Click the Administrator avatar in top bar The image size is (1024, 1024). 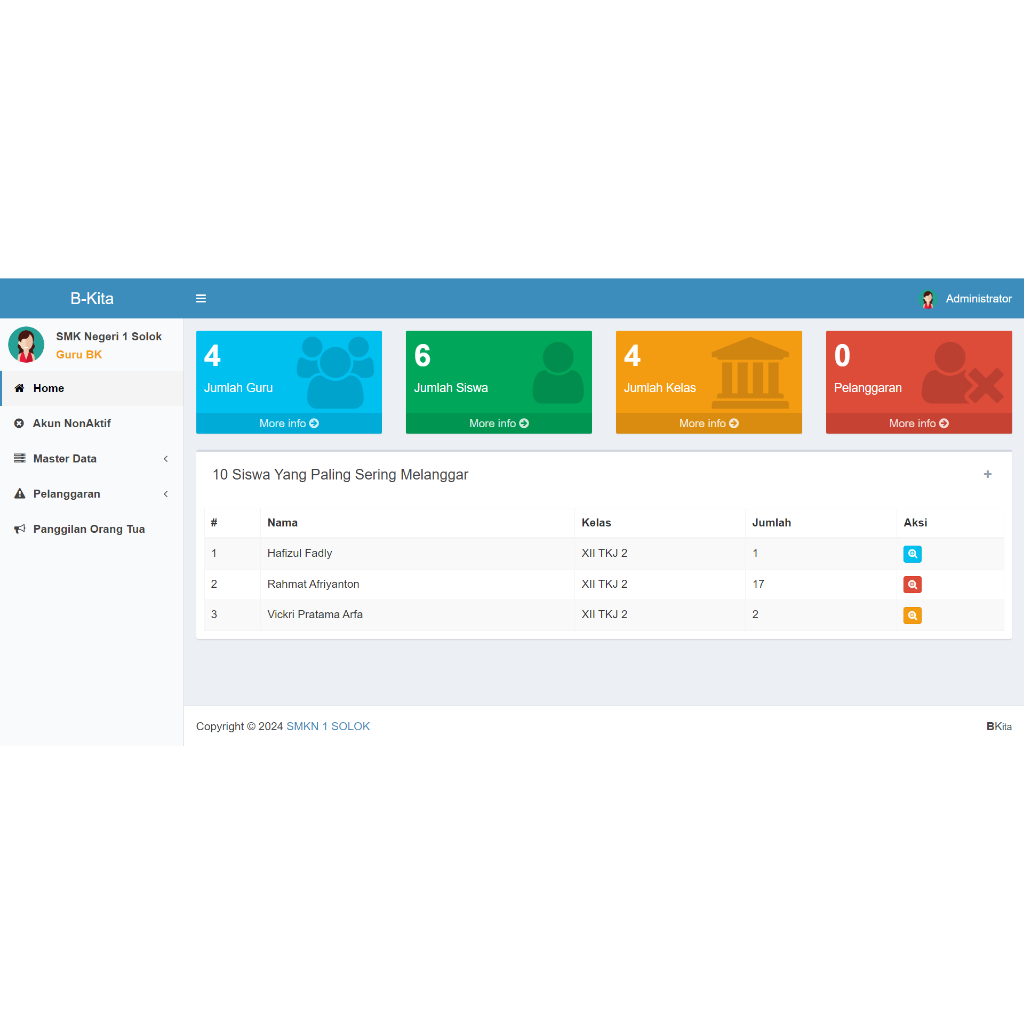(927, 299)
